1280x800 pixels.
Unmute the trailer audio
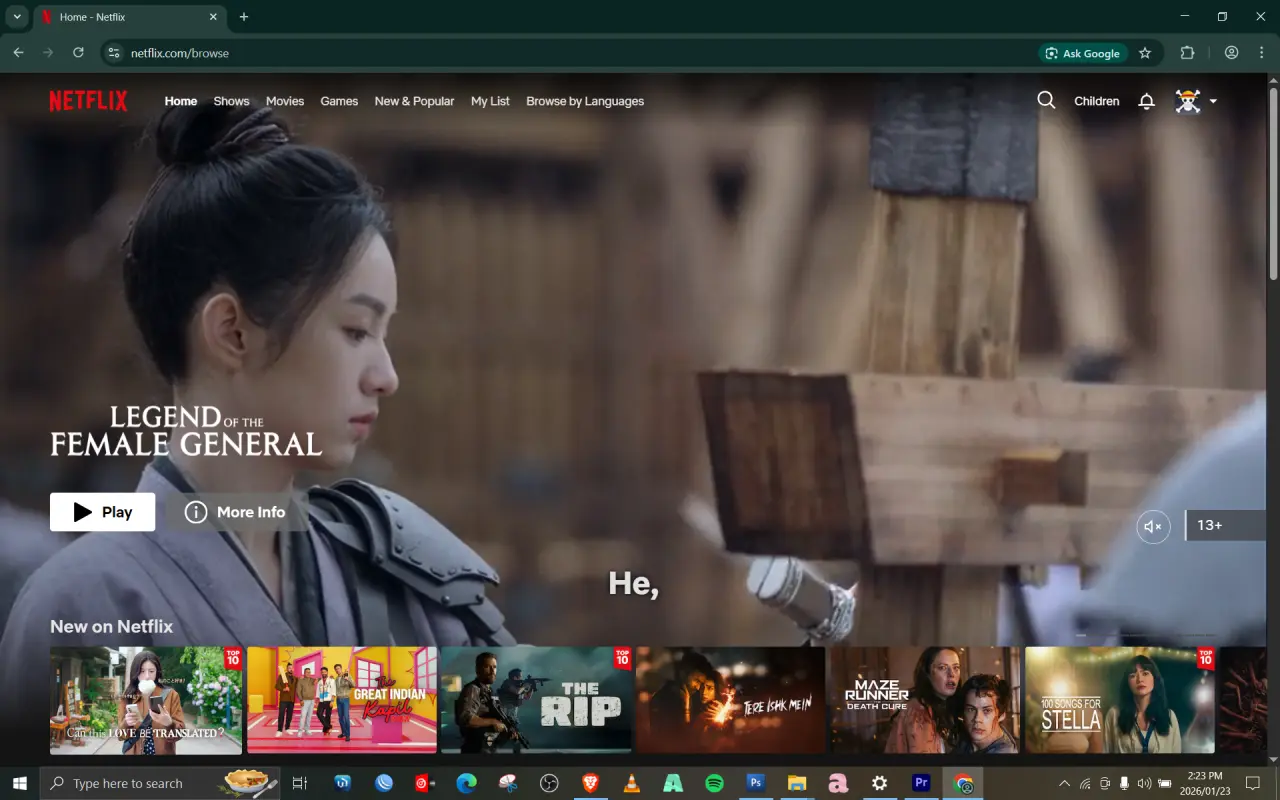point(1153,526)
